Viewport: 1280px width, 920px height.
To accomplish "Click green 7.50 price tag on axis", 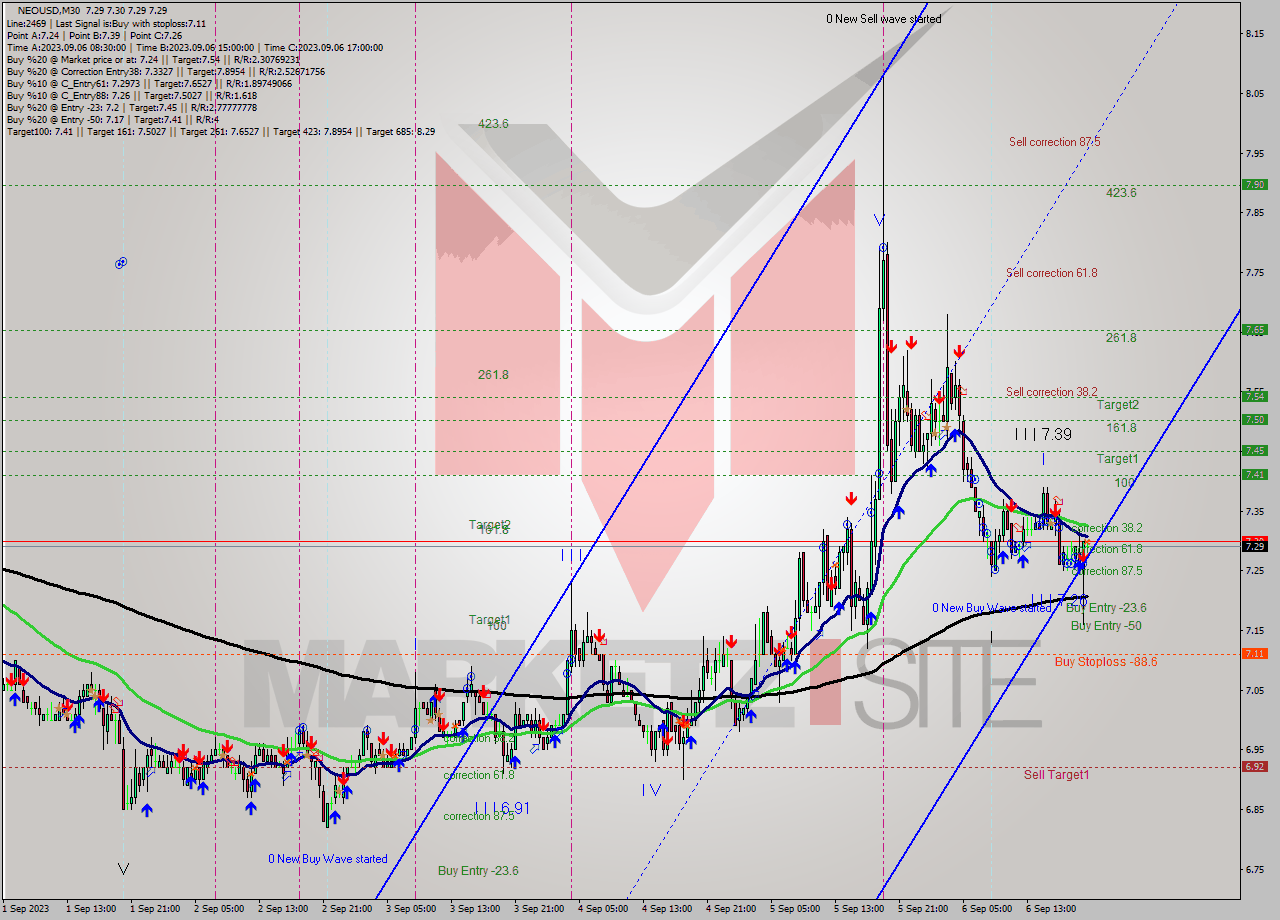I will [x=1255, y=420].
